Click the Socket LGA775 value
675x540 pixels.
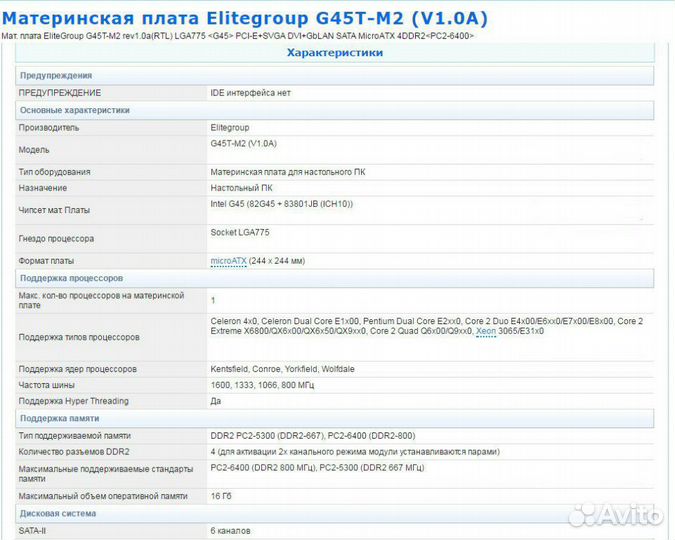pos(240,233)
